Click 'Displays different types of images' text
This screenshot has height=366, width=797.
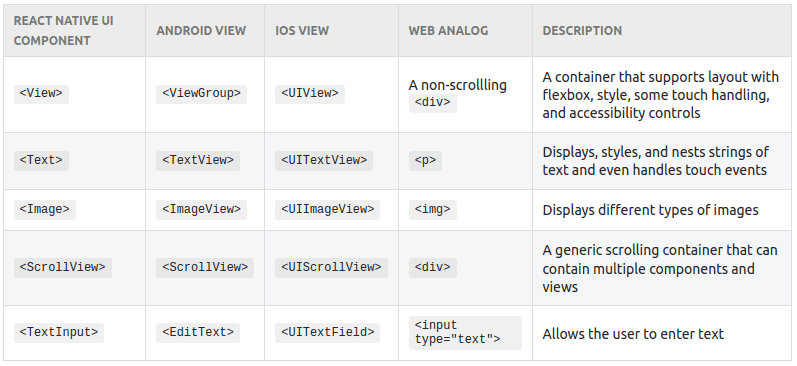(650, 210)
